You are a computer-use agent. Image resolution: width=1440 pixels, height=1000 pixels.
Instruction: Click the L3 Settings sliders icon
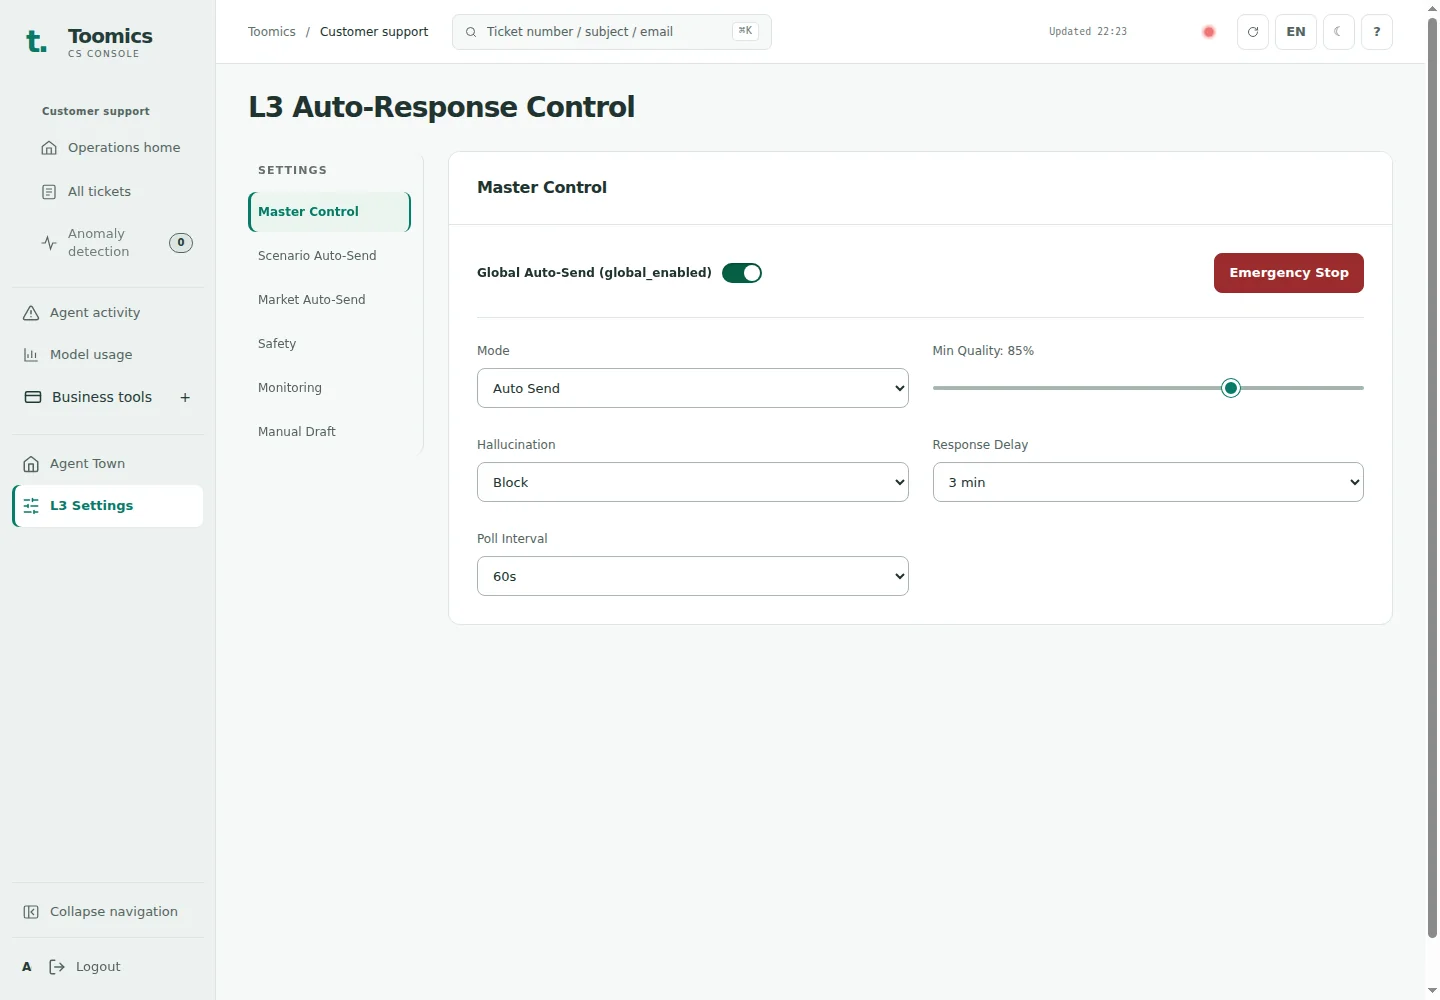(31, 506)
